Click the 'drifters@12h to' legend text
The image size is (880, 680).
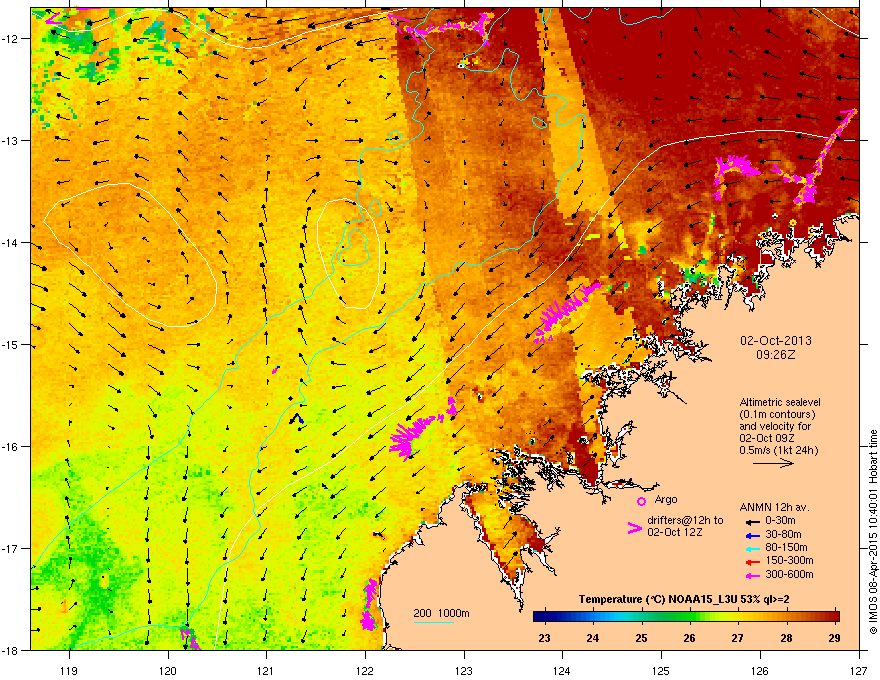(685, 520)
